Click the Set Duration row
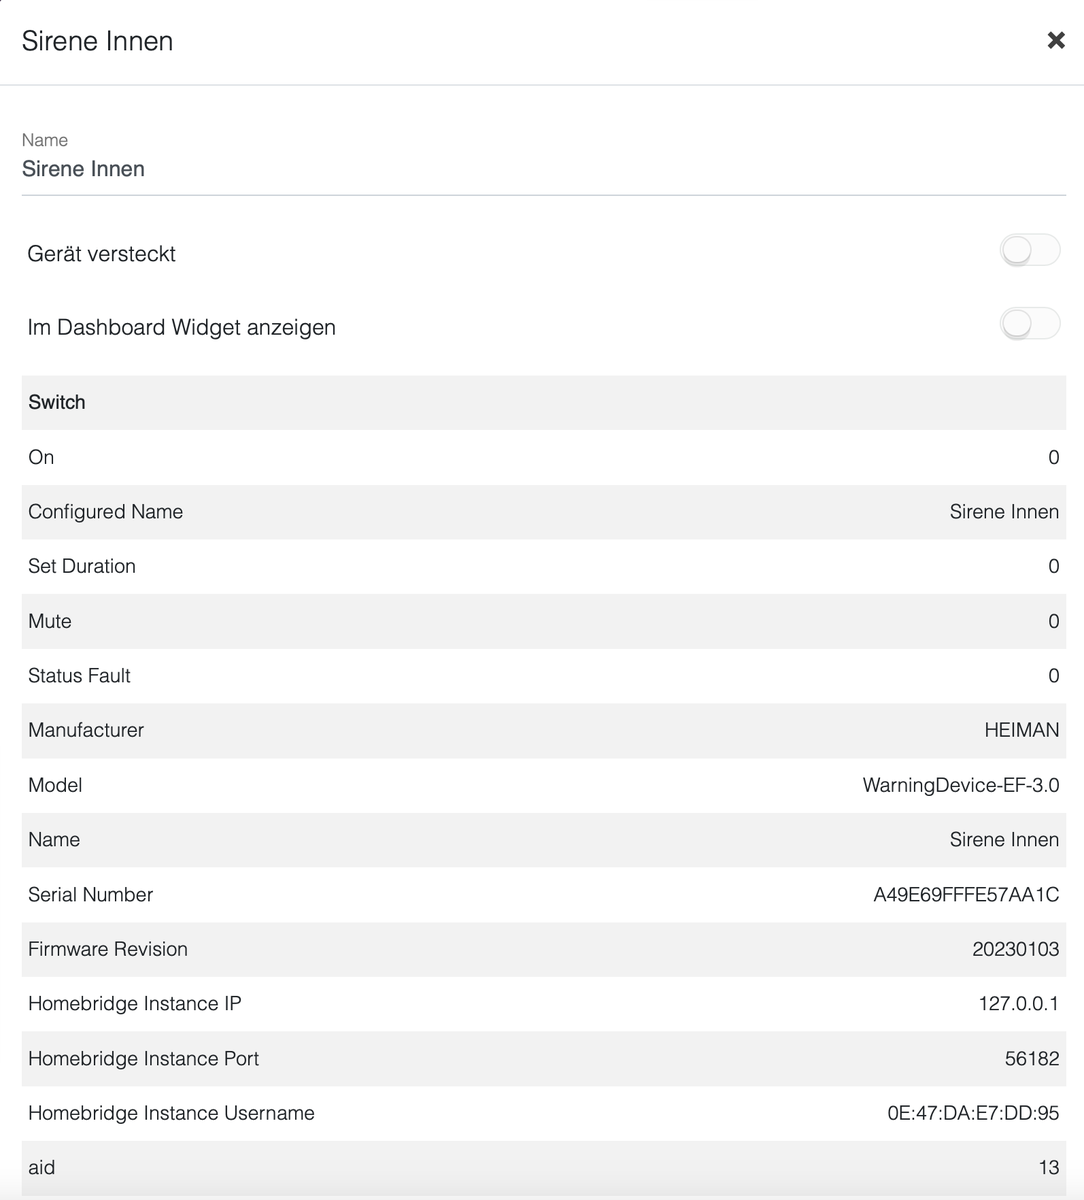Viewport: 1084px width, 1200px height. click(x=543, y=566)
